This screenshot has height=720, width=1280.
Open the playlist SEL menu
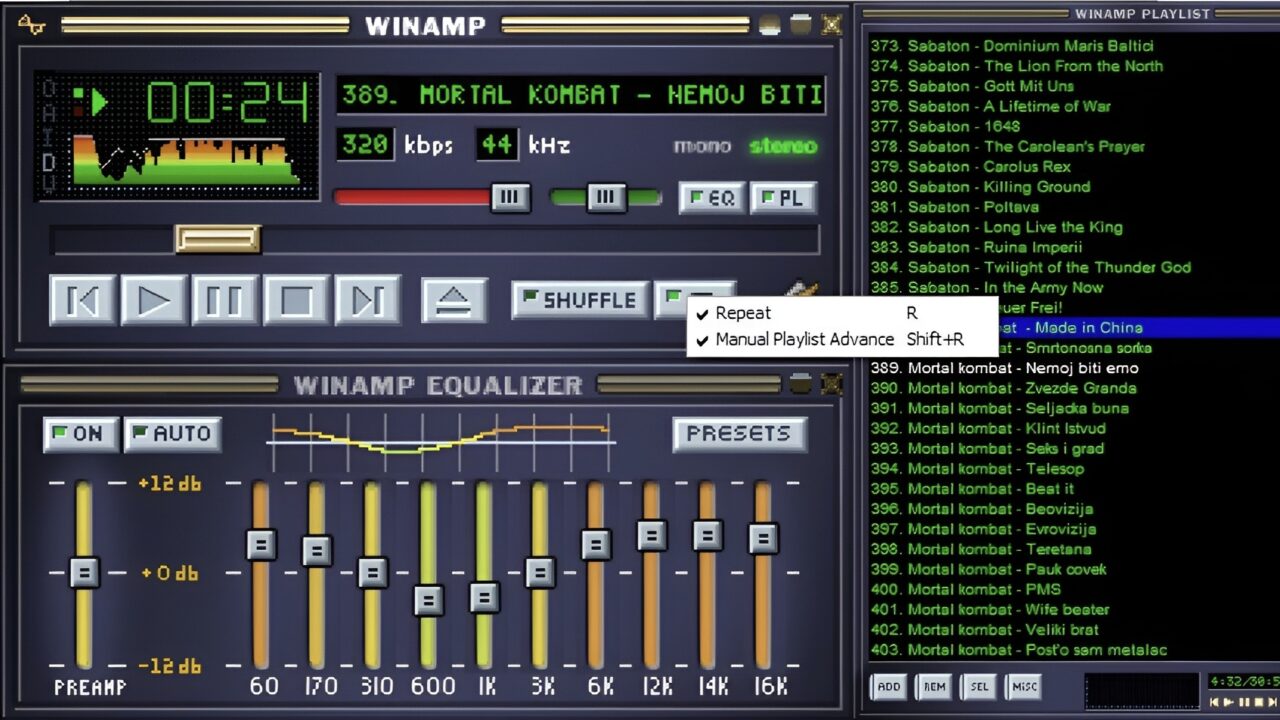pyautogui.click(x=979, y=687)
